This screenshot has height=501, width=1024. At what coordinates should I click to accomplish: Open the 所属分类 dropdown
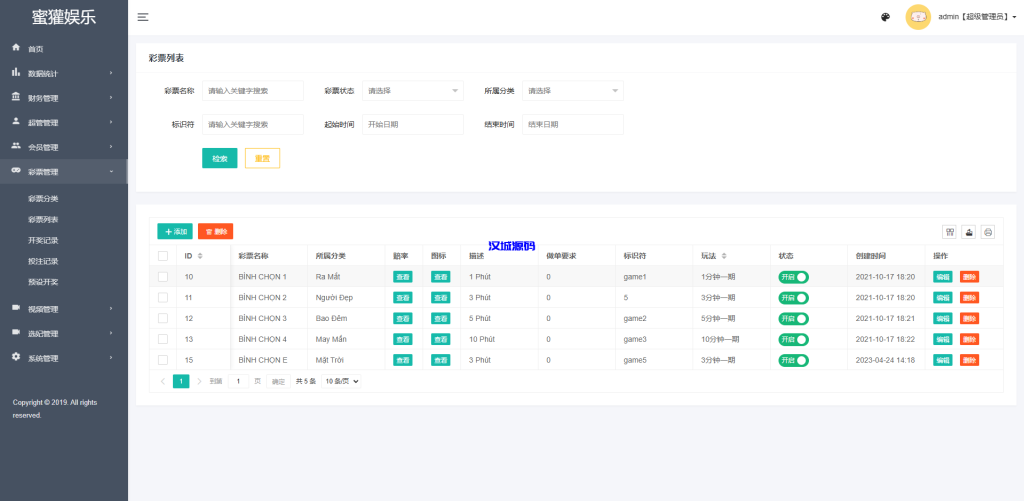click(x=573, y=91)
